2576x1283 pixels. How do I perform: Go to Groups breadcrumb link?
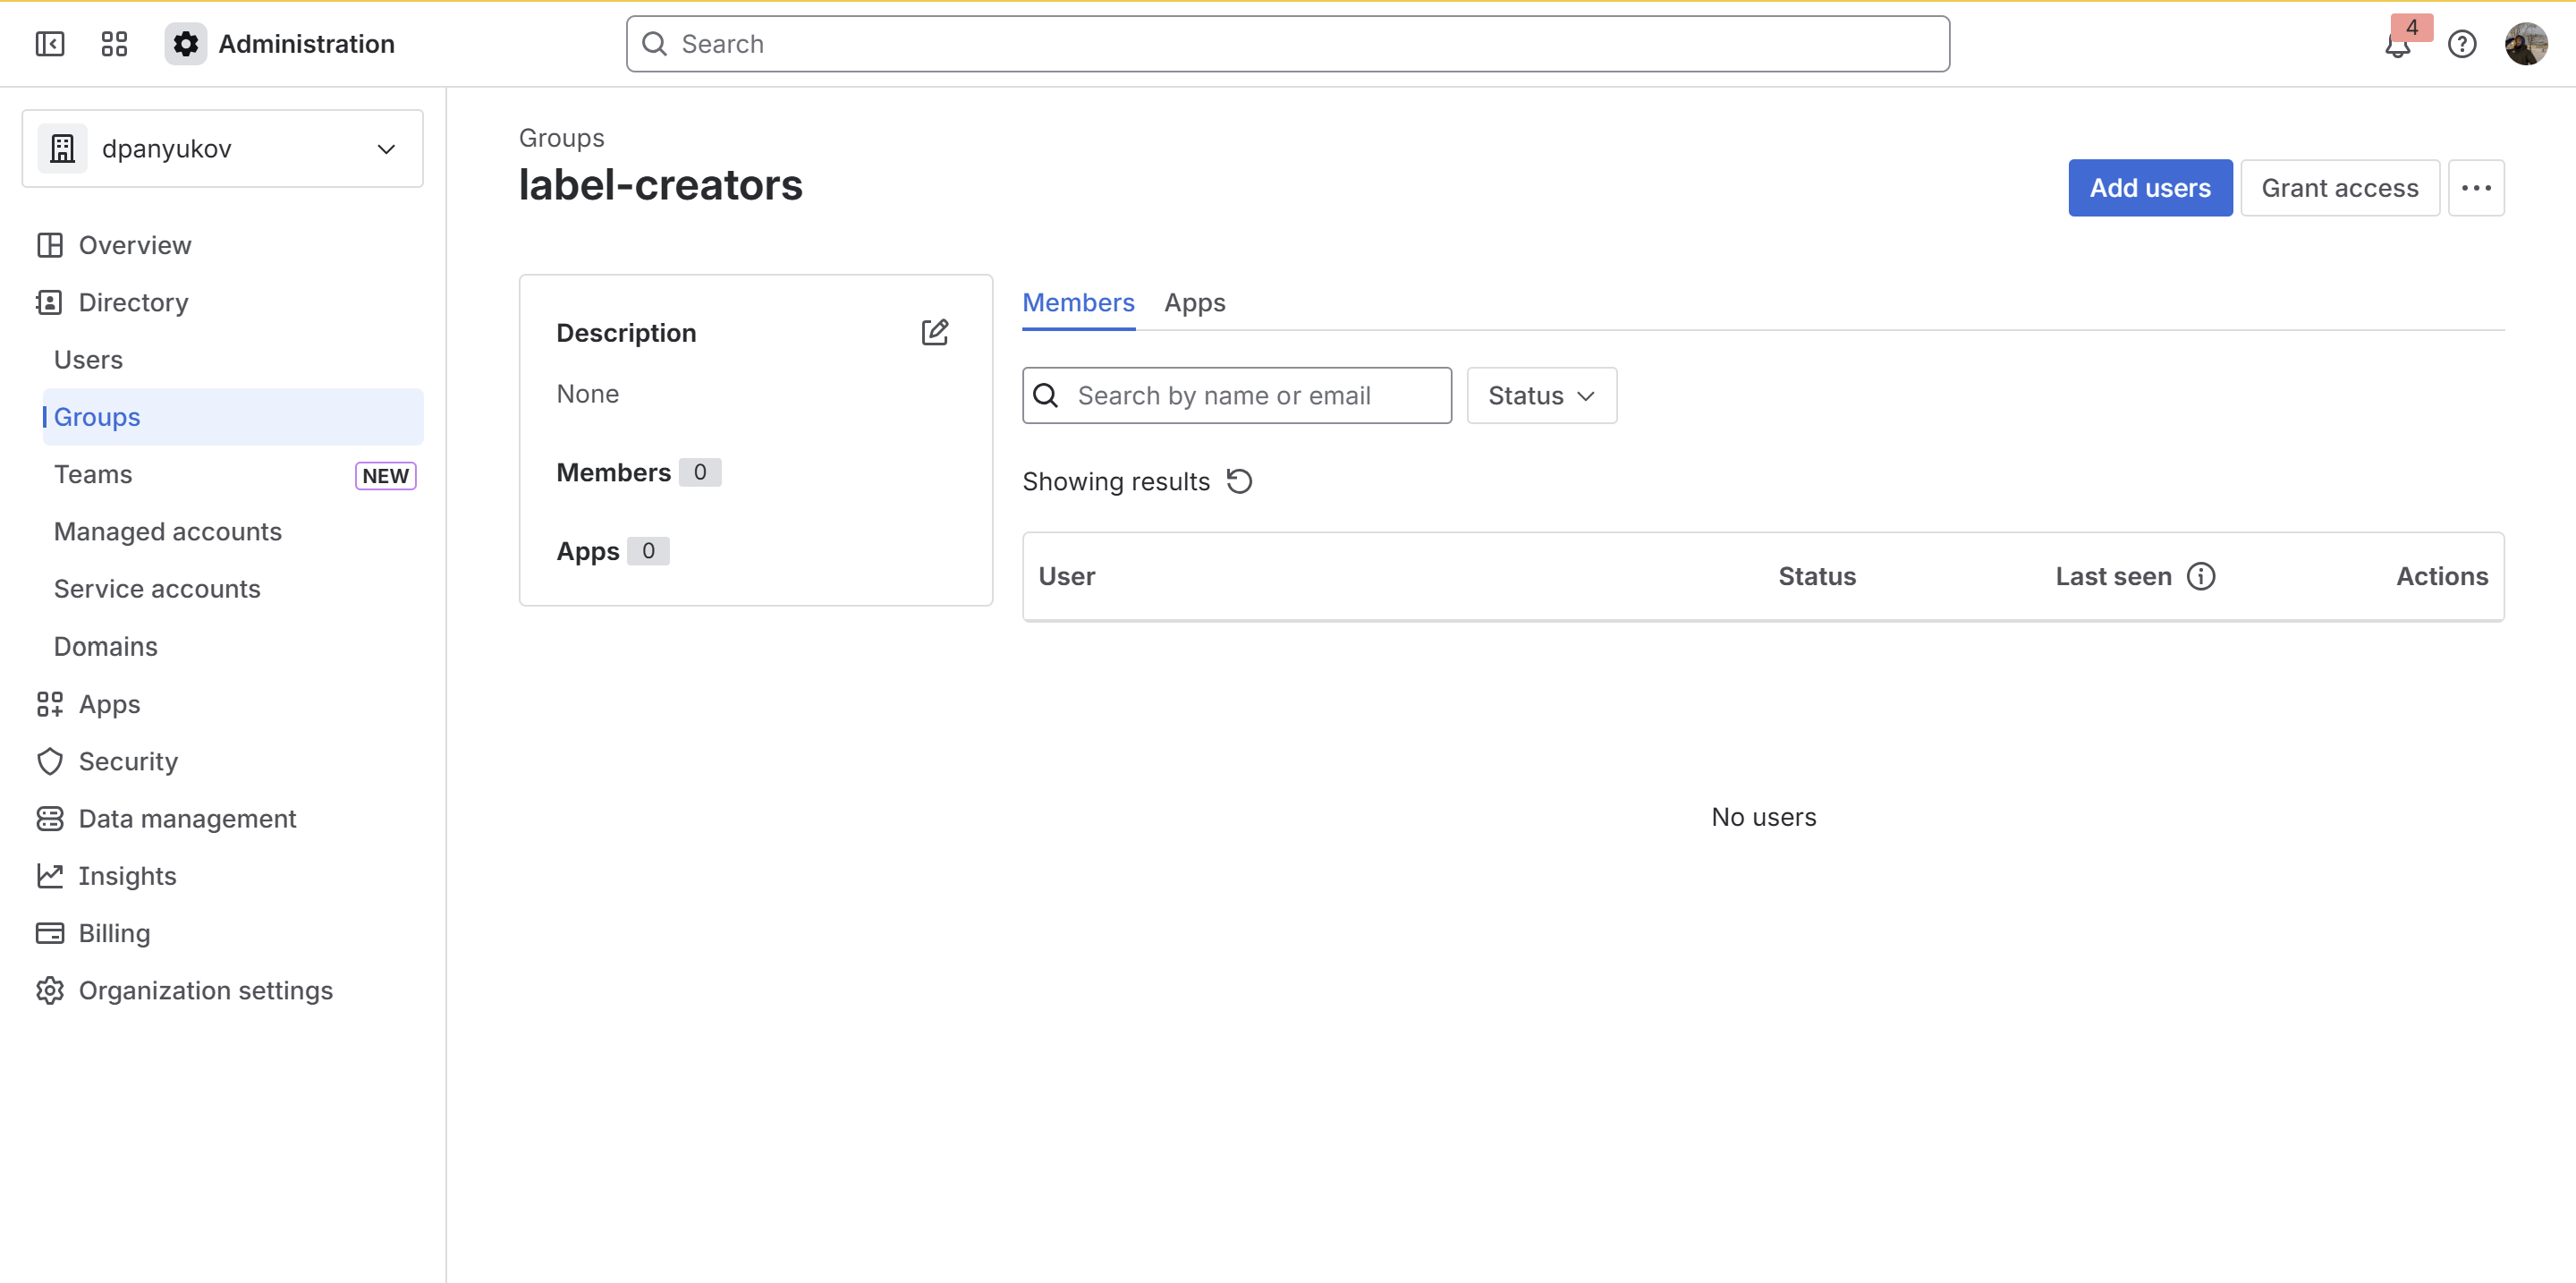pos(561,138)
